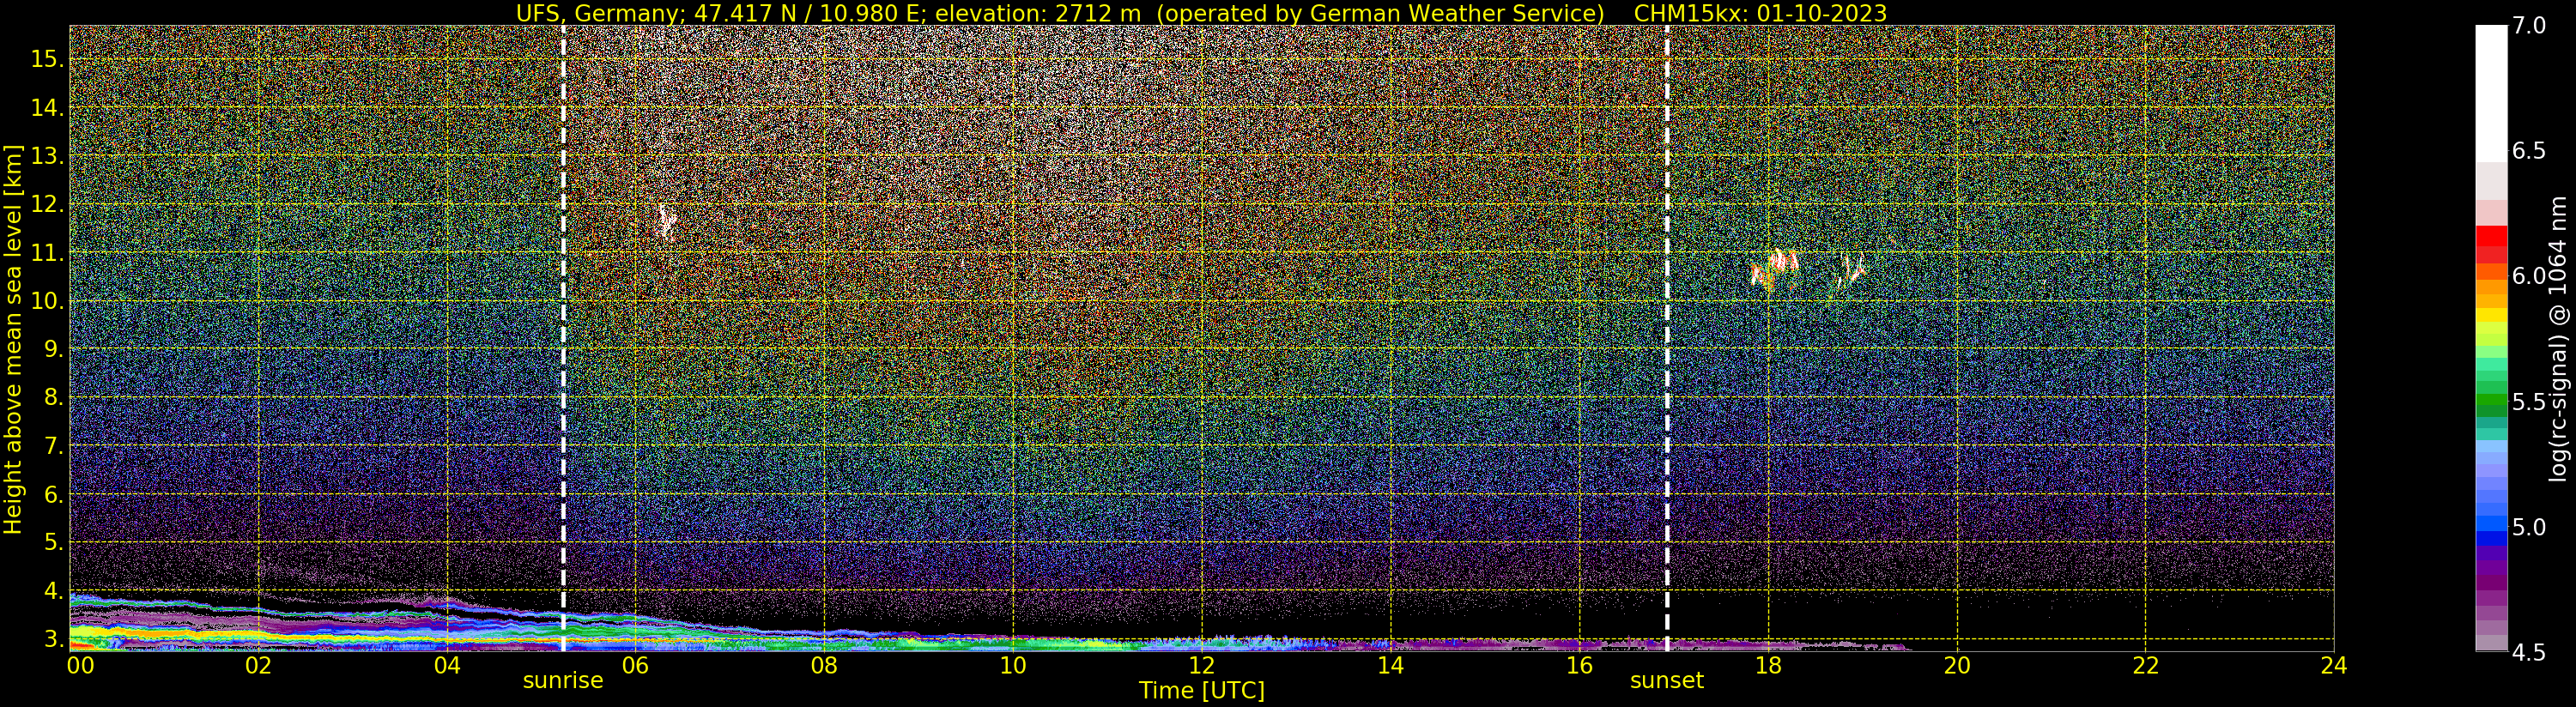Click the '14.' height tick label

coord(47,107)
